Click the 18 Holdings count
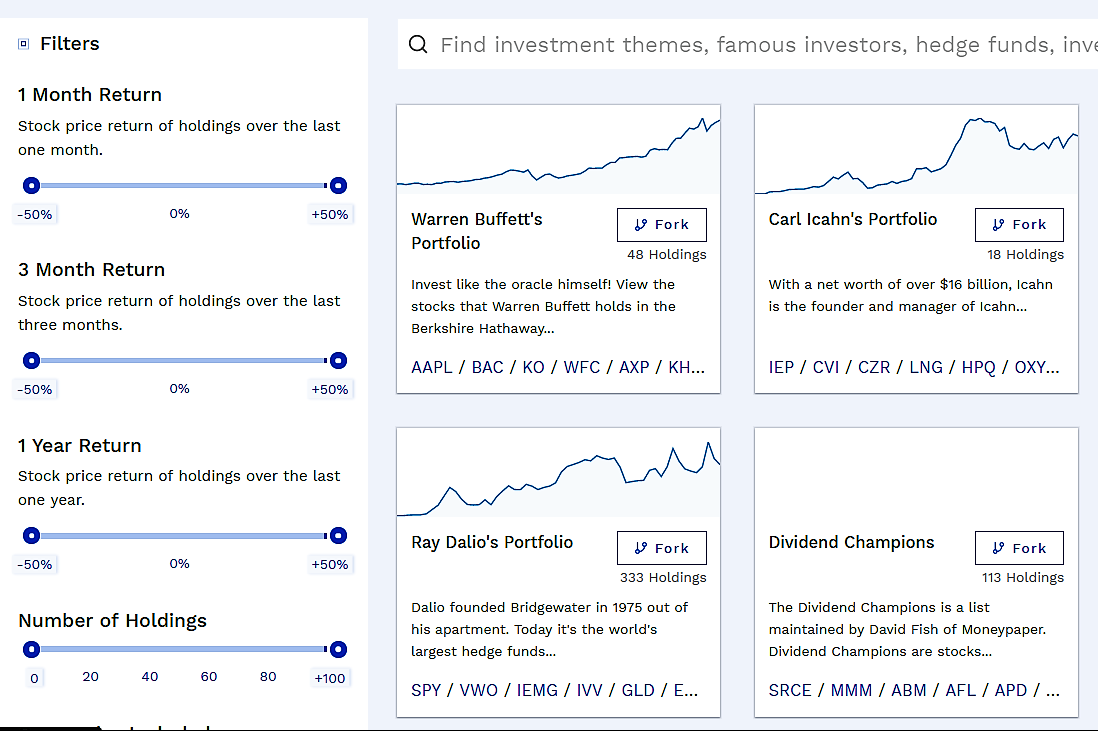Screen dimensions: 1098x731 (1025, 255)
